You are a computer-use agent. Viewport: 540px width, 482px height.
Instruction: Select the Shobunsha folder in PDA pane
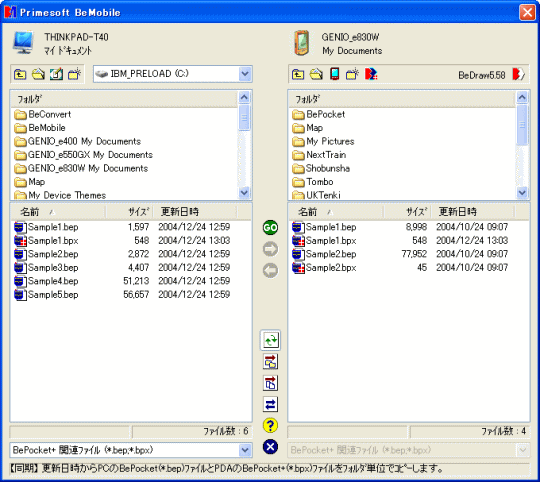pos(321,168)
